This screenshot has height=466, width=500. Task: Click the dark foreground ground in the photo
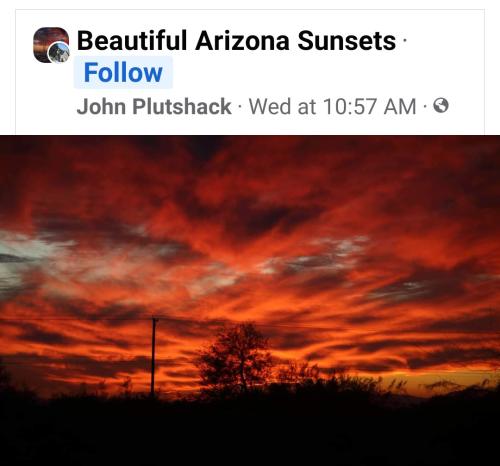pyautogui.click(x=250, y=433)
